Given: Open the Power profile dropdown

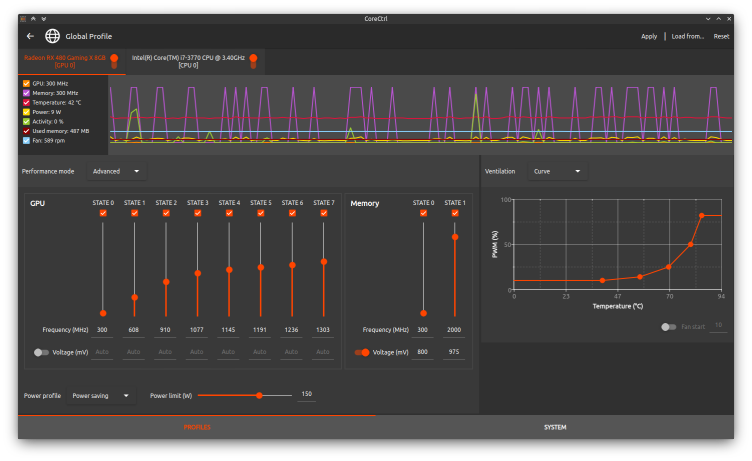Looking at the screenshot, I should click(101, 395).
